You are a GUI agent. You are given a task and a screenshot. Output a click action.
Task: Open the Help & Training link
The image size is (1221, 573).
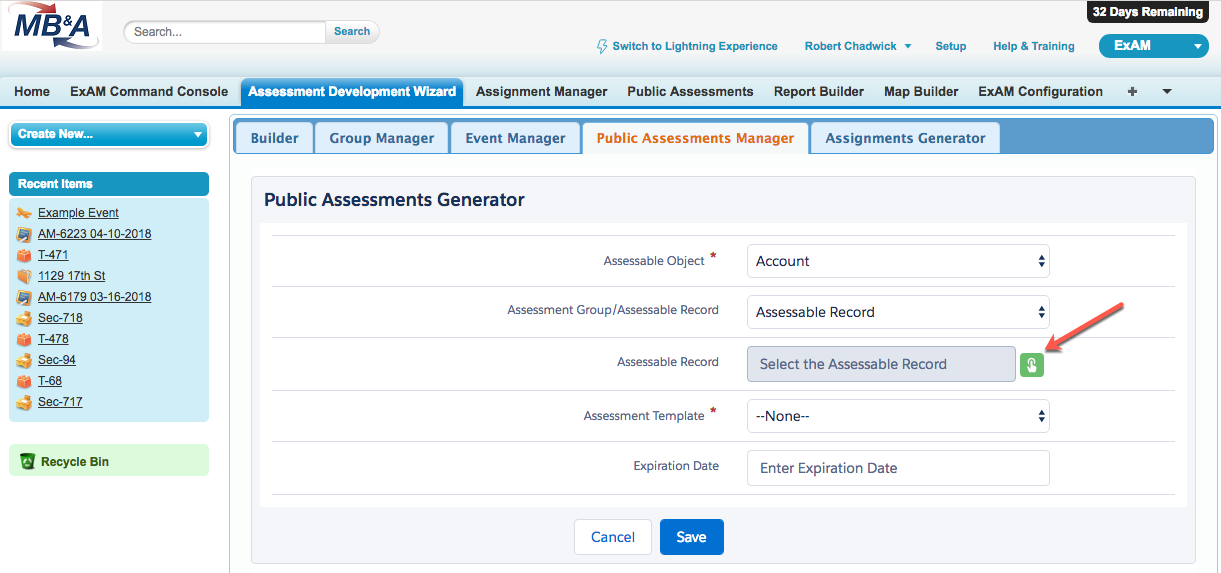click(x=1034, y=46)
